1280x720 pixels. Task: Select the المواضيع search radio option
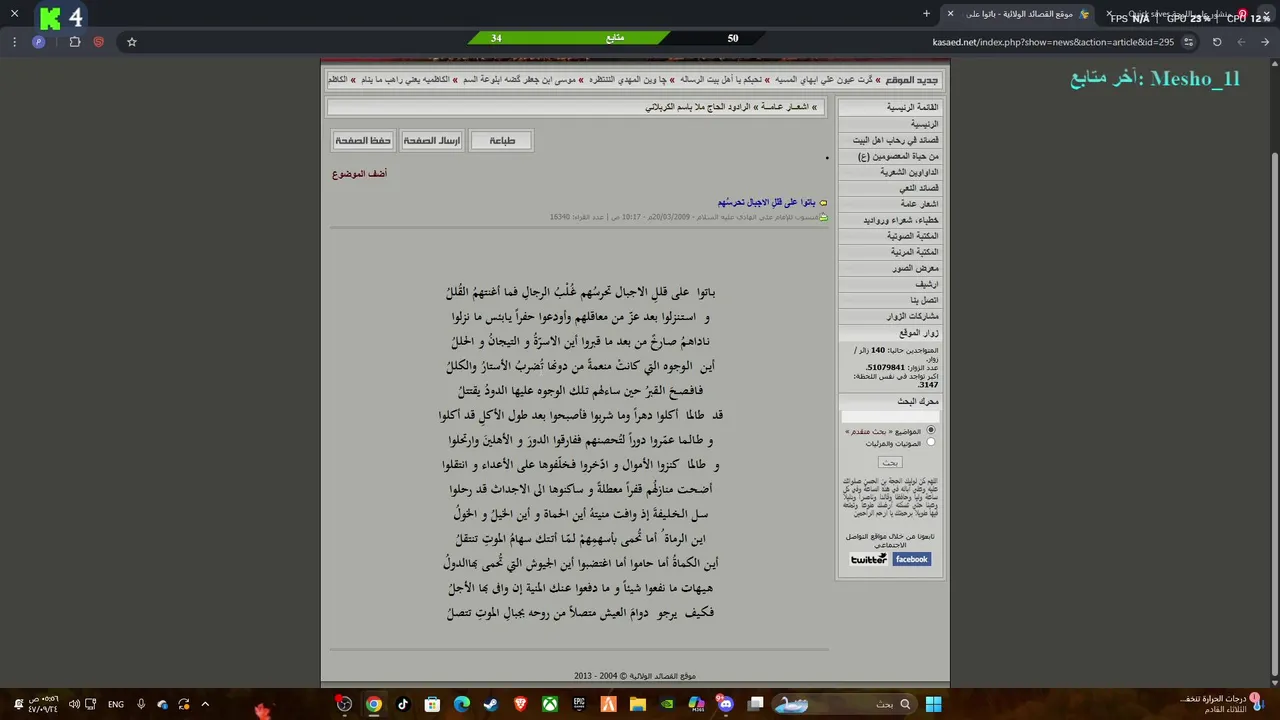pyautogui.click(x=931, y=431)
